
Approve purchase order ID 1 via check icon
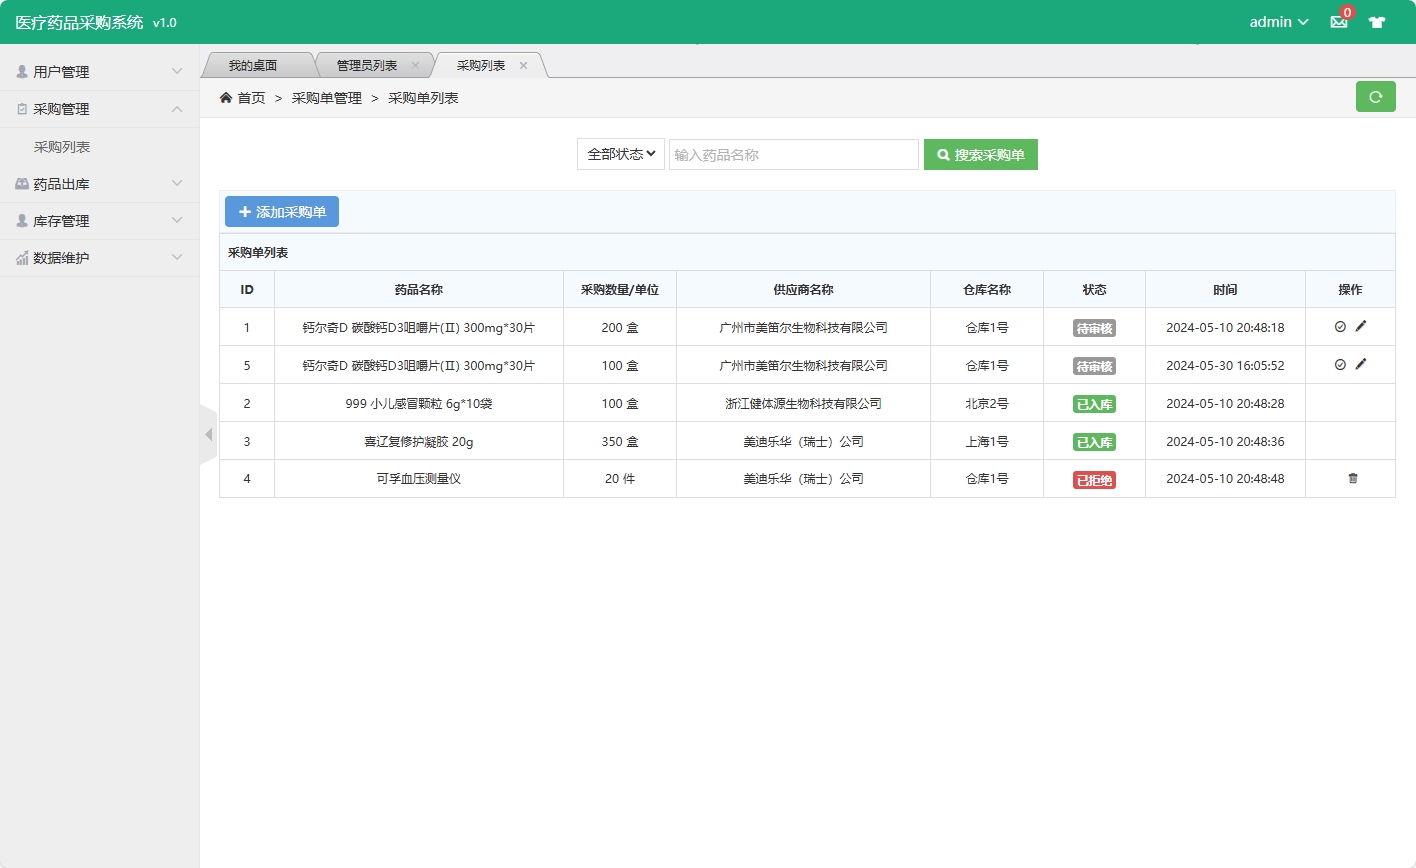(x=1341, y=327)
